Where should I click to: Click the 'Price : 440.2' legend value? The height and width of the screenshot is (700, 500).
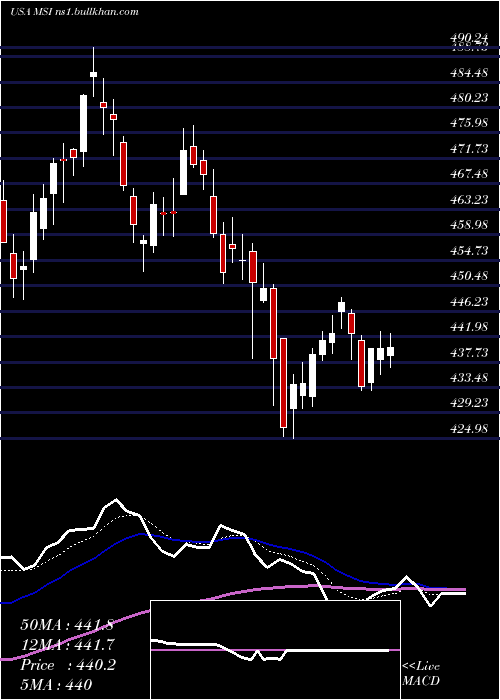tap(68, 665)
